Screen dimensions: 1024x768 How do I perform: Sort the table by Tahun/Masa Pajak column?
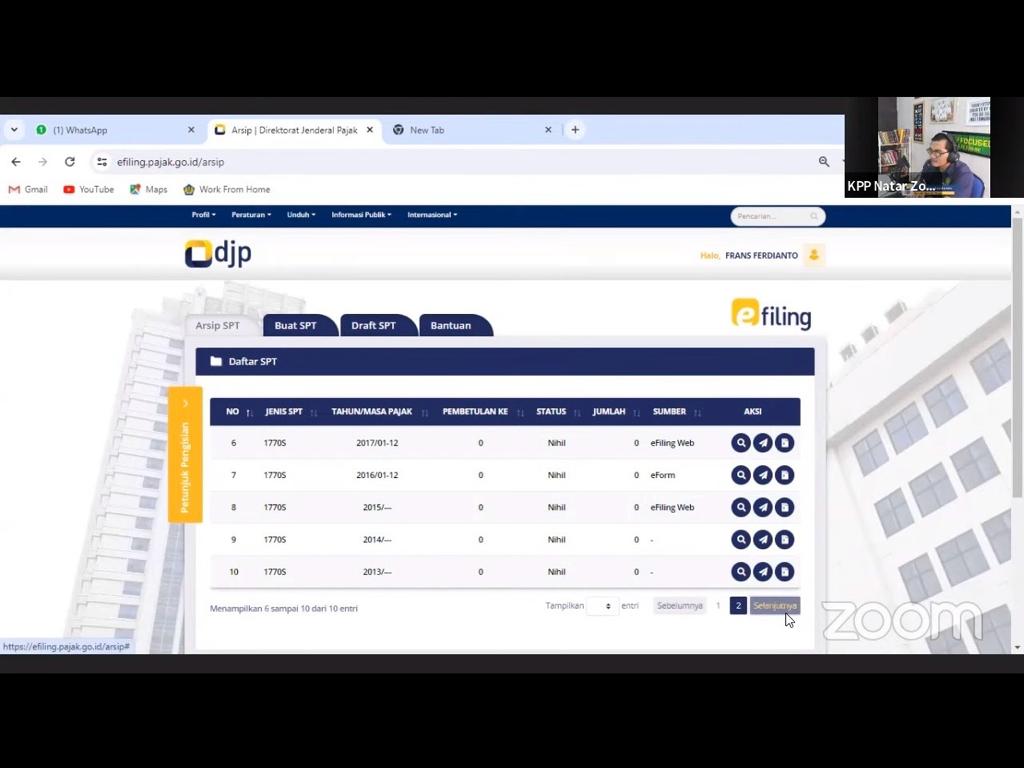[x=372, y=412]
